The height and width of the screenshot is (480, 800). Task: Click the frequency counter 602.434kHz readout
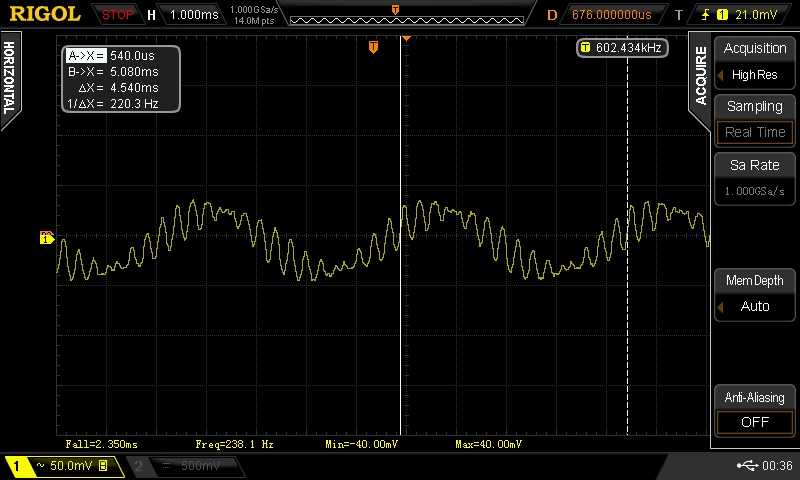pyautogui.click(x=621, y=48)
